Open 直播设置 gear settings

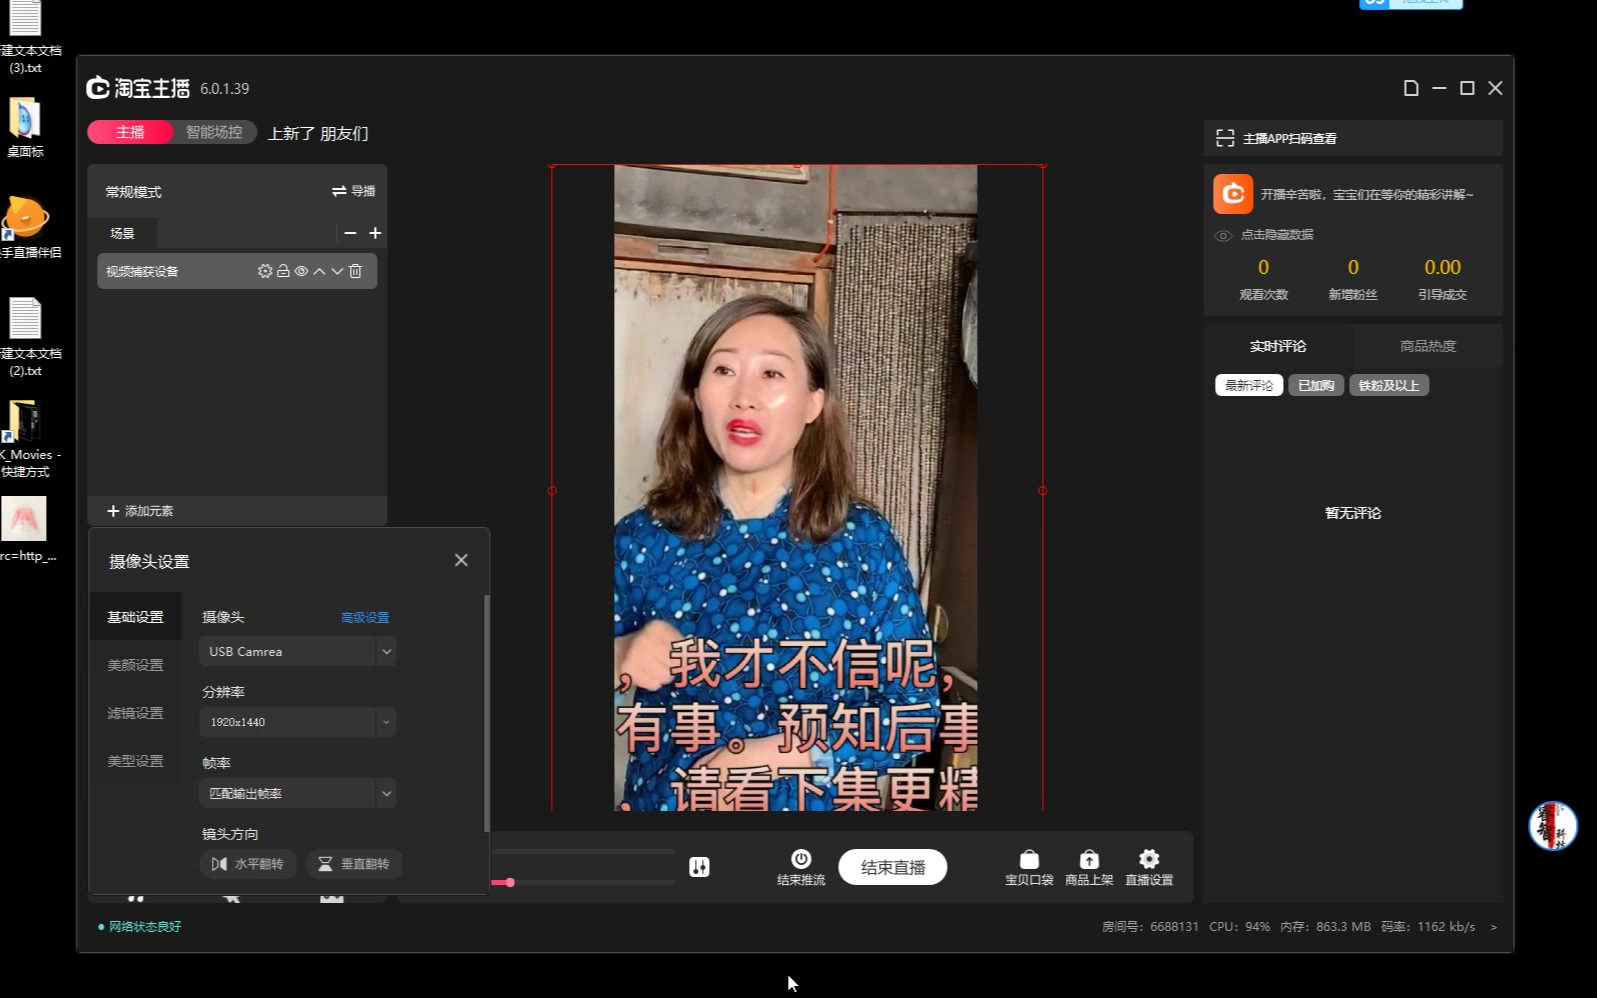click(1149, 859)
